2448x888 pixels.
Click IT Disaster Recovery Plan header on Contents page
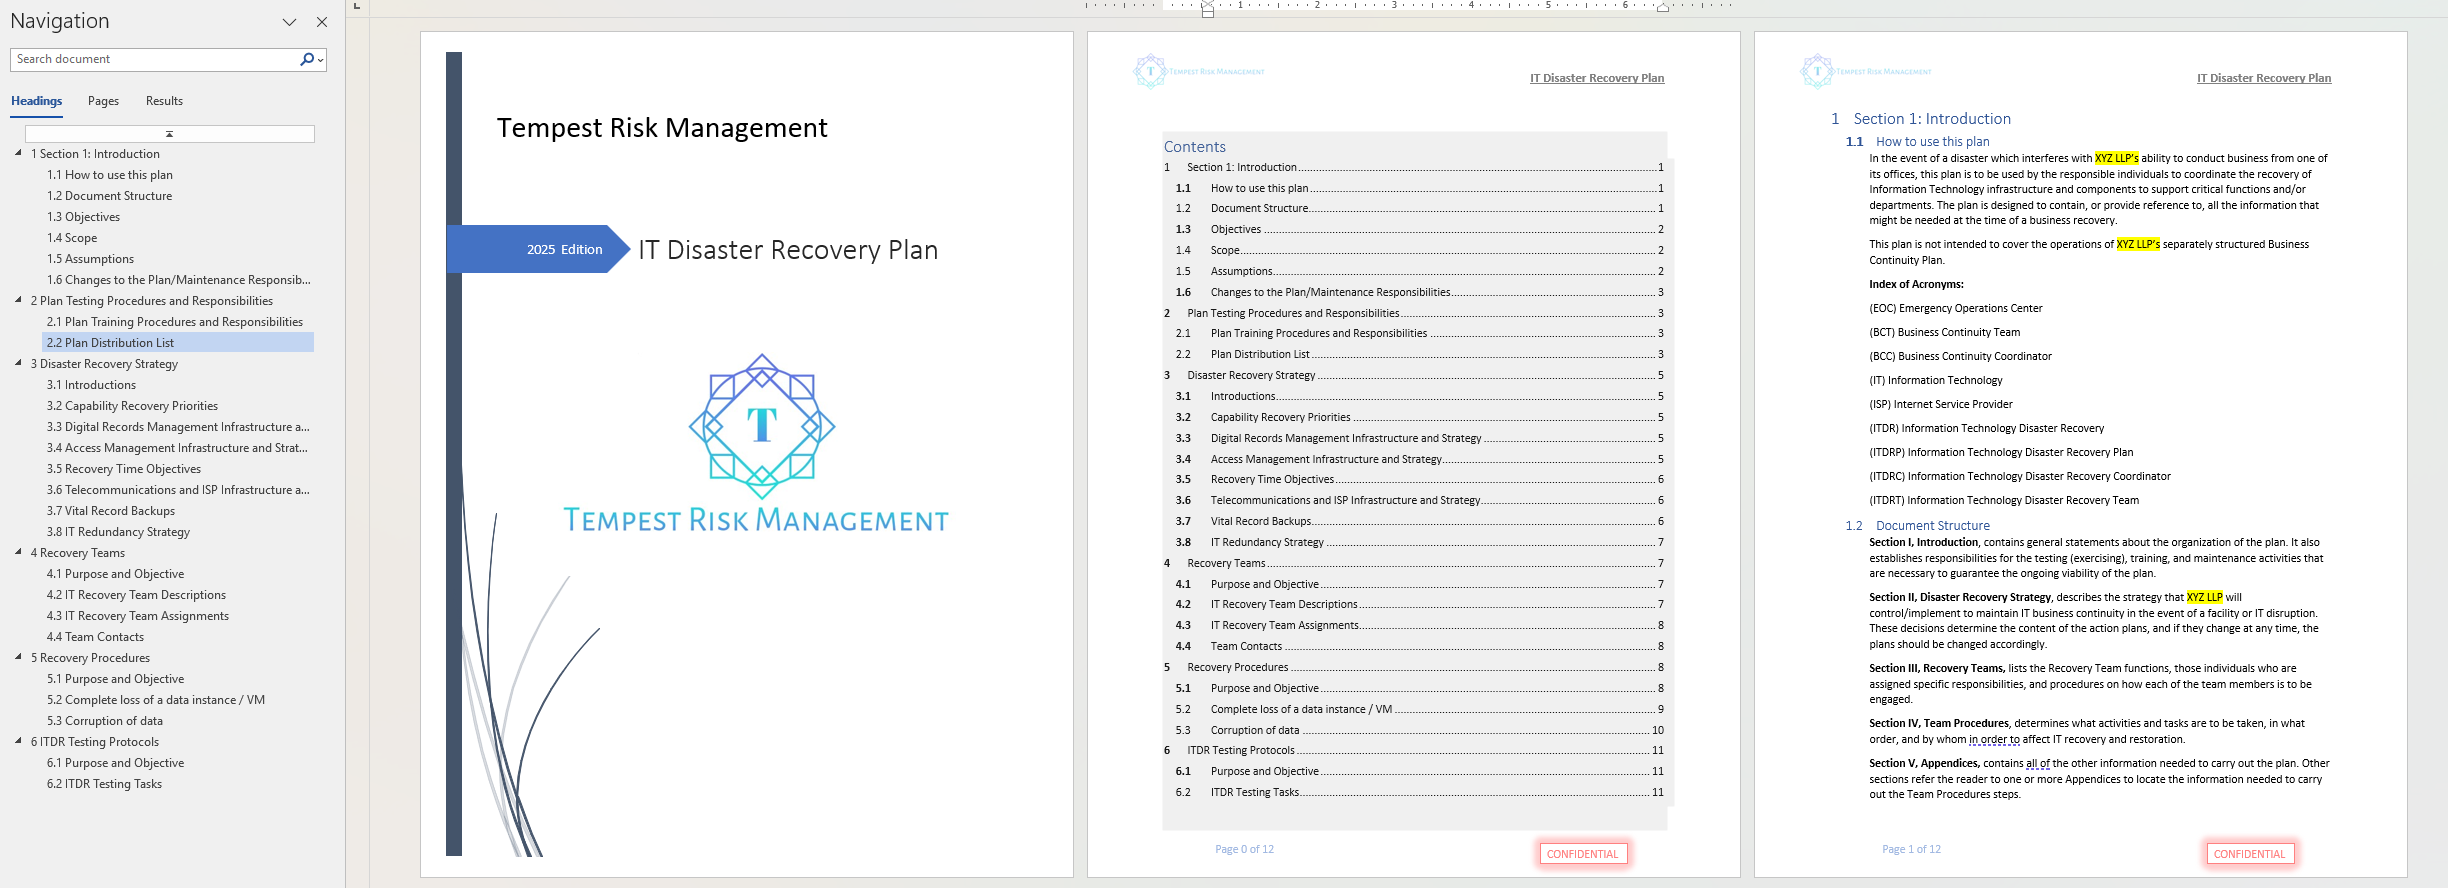(x=1597, y=78)
